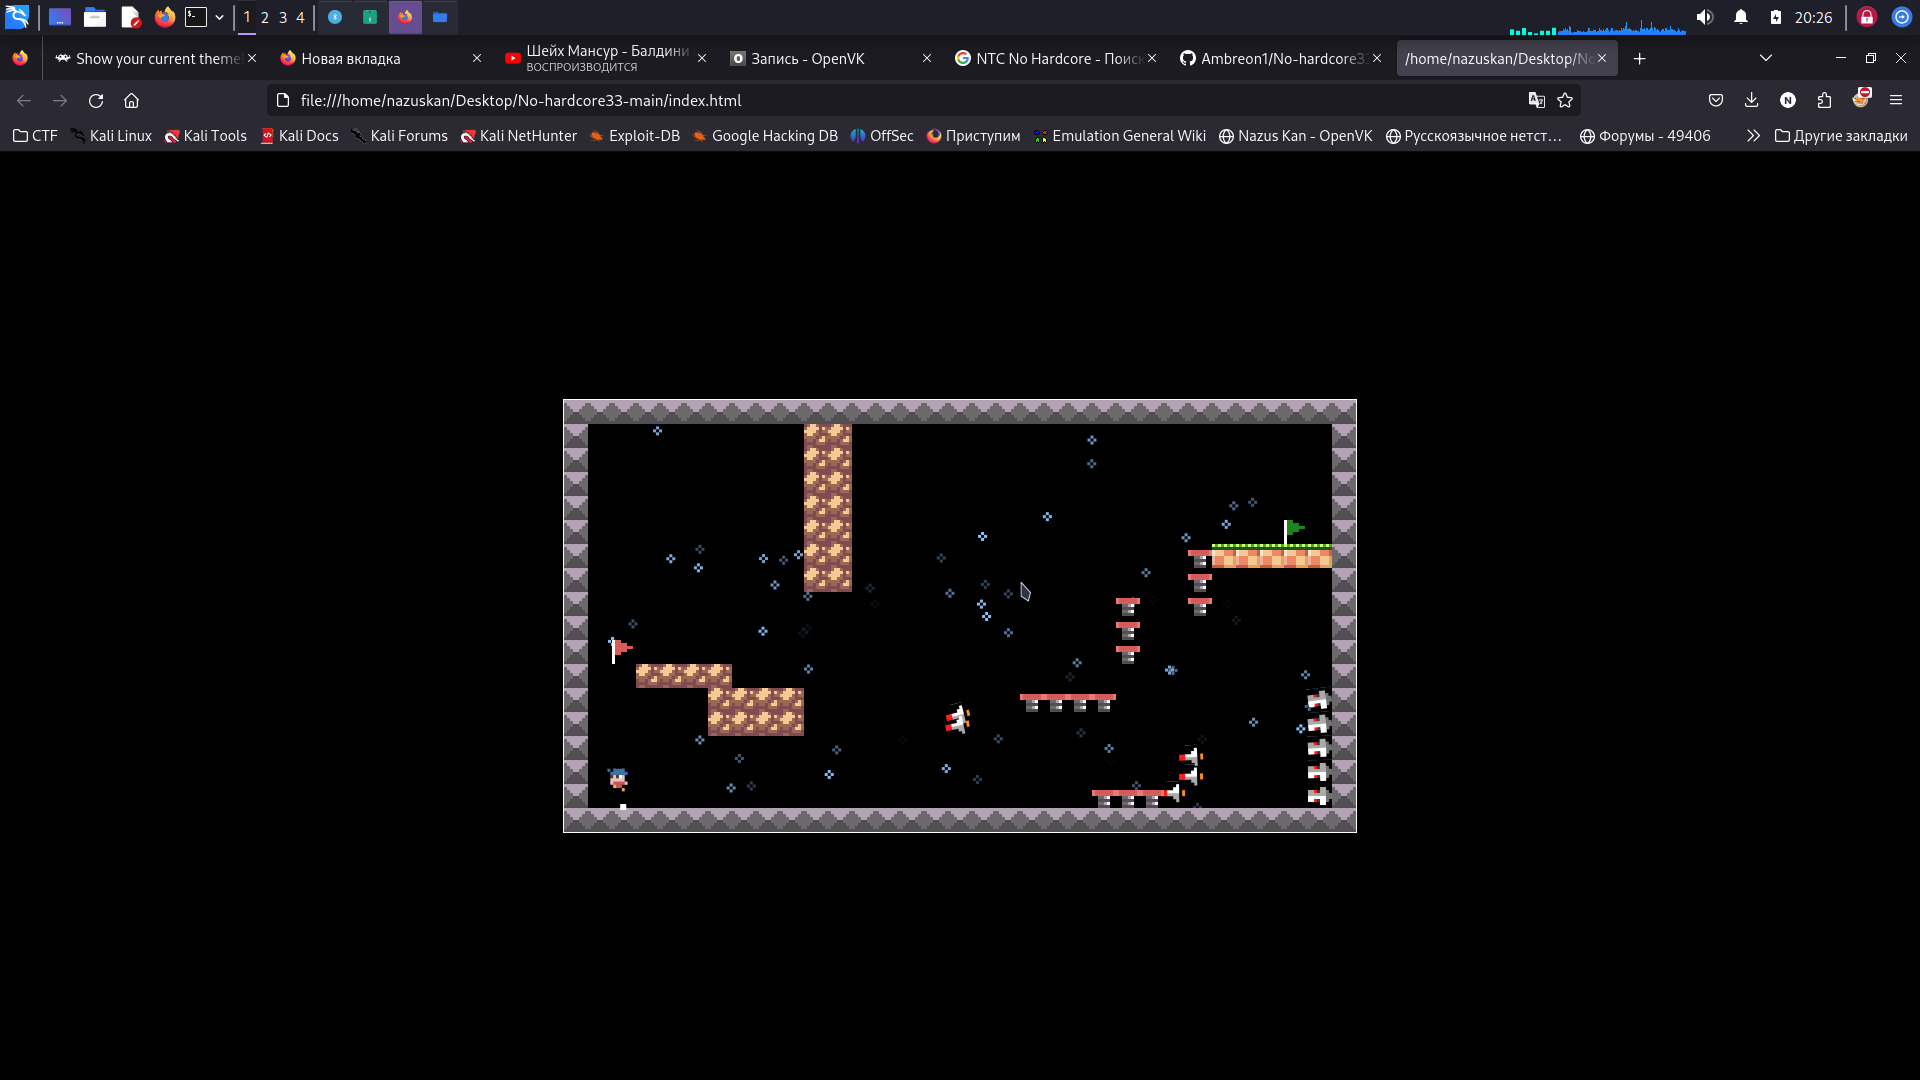The width and height of the screenshot is (1920, 1080).
Task: Switch to workspace 3
Action: pos(283,17)
